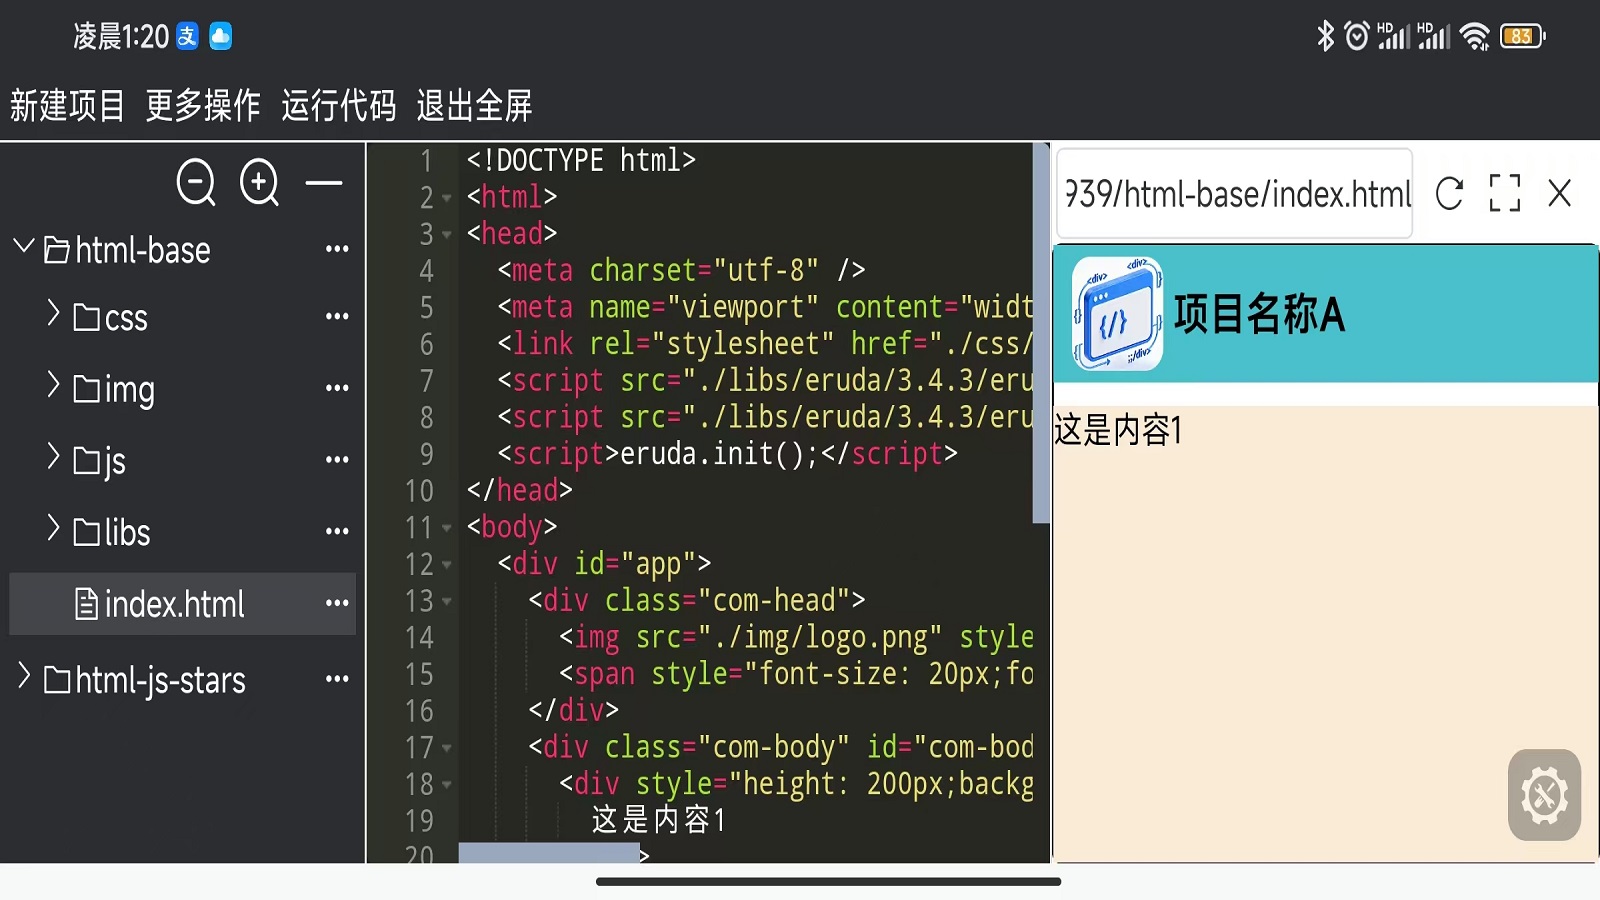Open the eruda devtools gear button
Screen dimensions: 1600x900
1544,795
